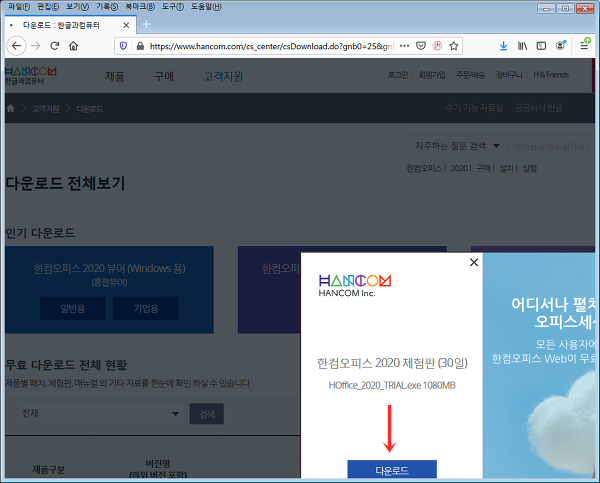Screen dimensions: 600x483
Task: Expand 자주하는 질문 검색 dropdown
Action: click(457, 146)
